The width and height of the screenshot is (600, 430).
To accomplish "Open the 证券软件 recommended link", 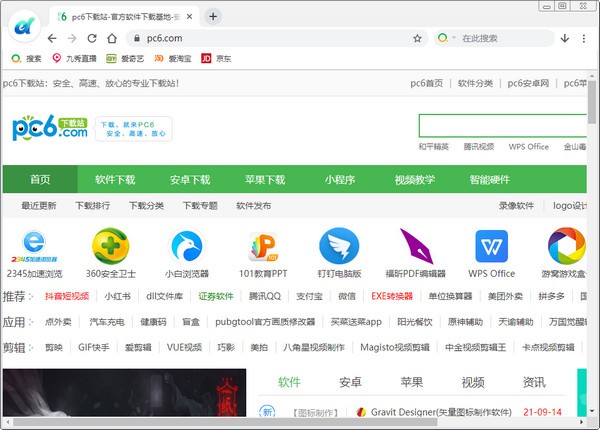I will 216,296.
